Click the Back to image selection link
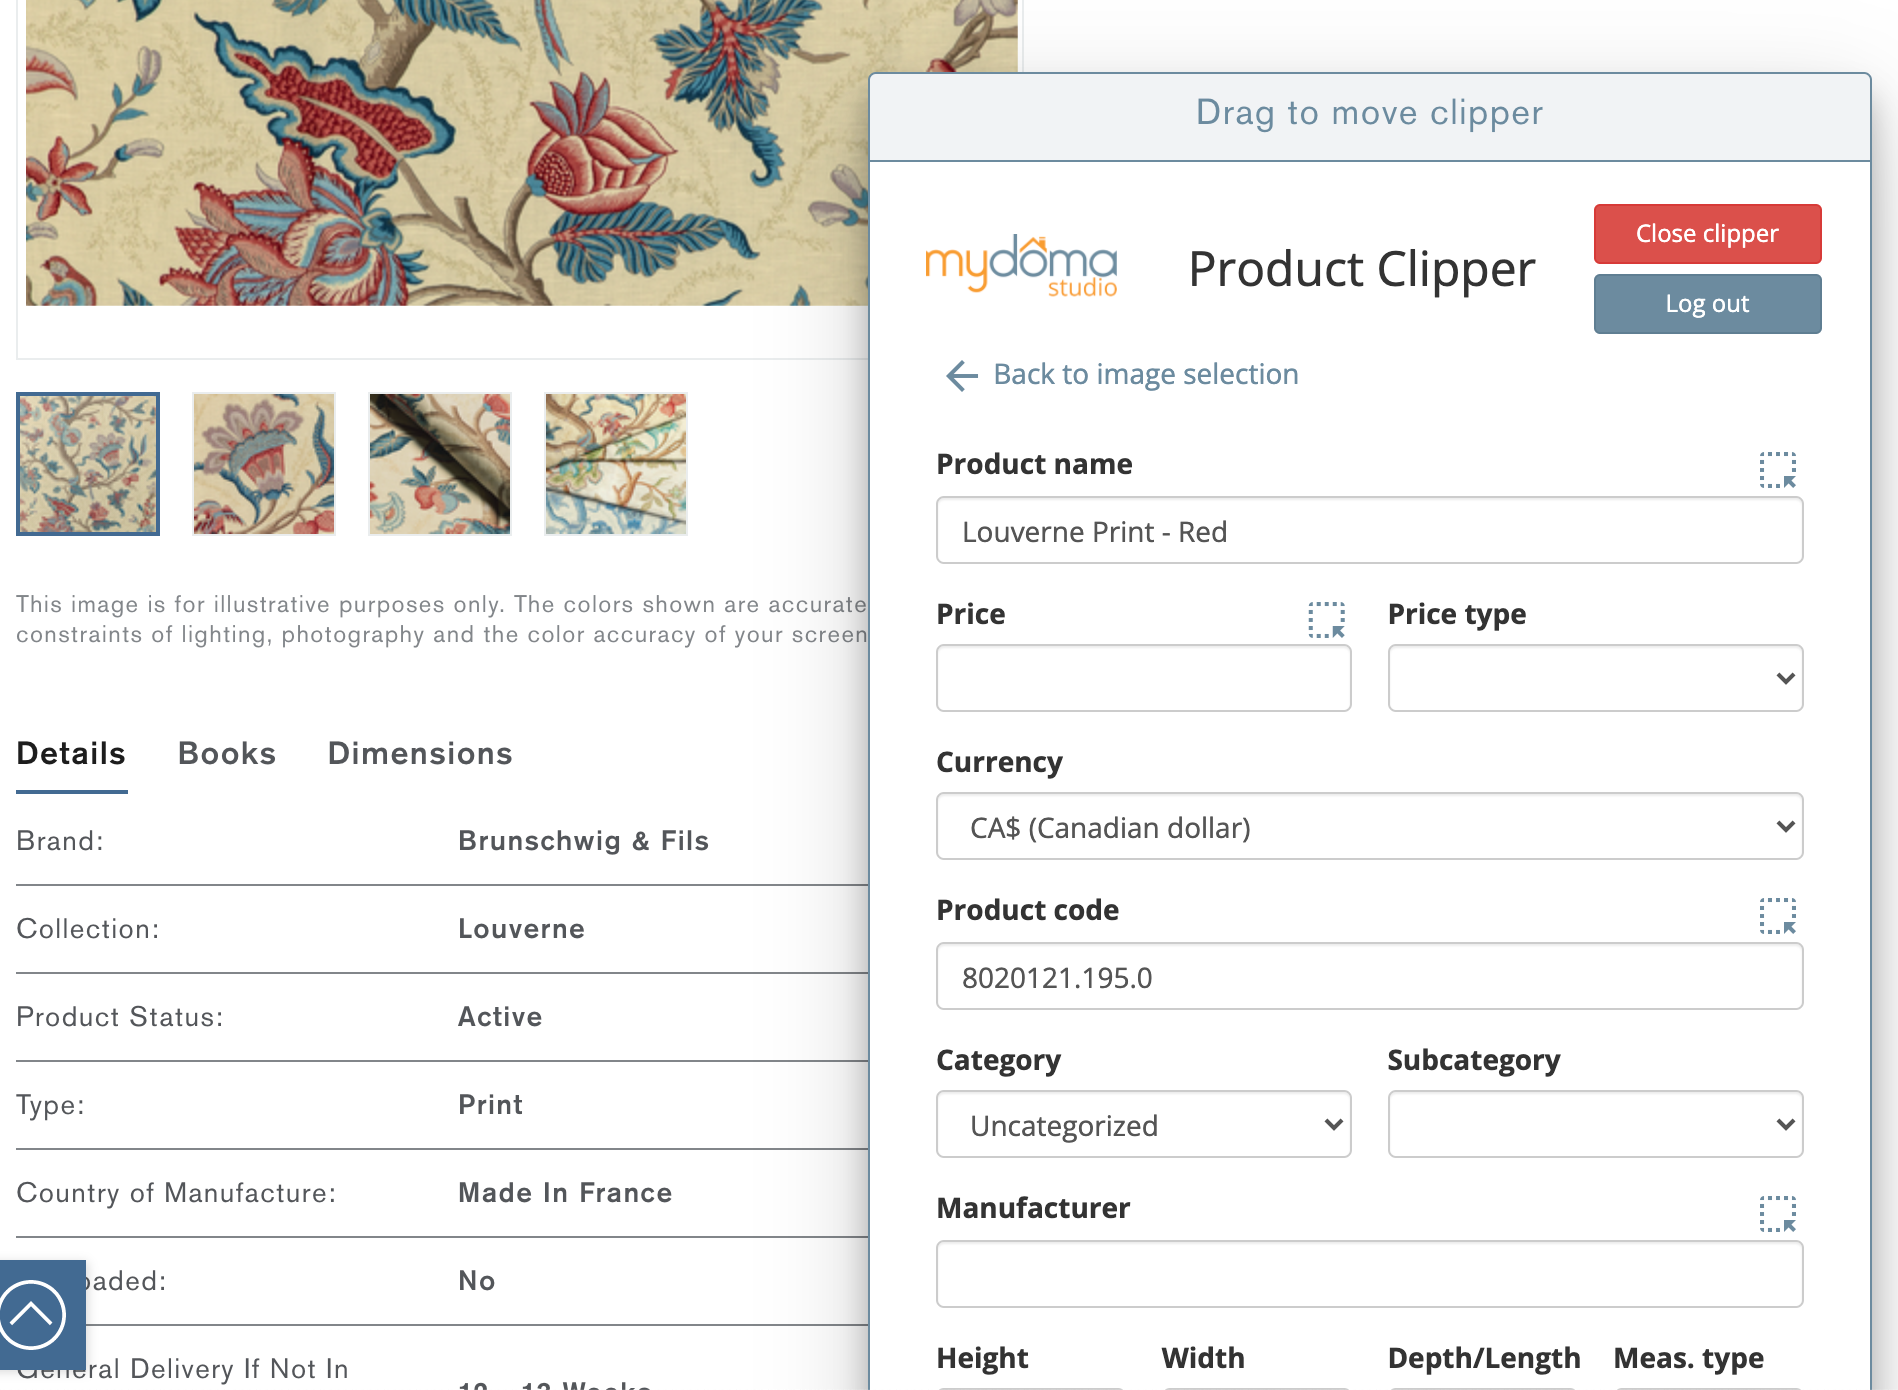 pyautogui.click(x=1145, y=374)
